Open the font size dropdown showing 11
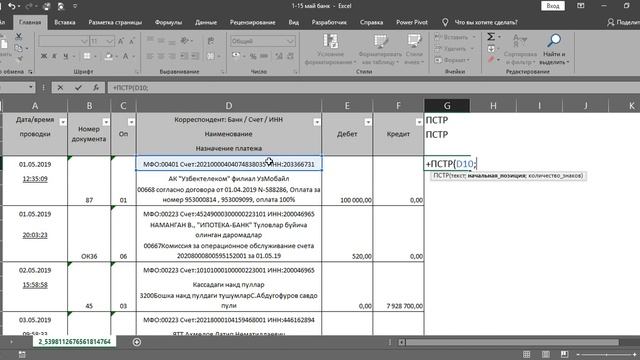640x360 pixels. coord(109,41)
